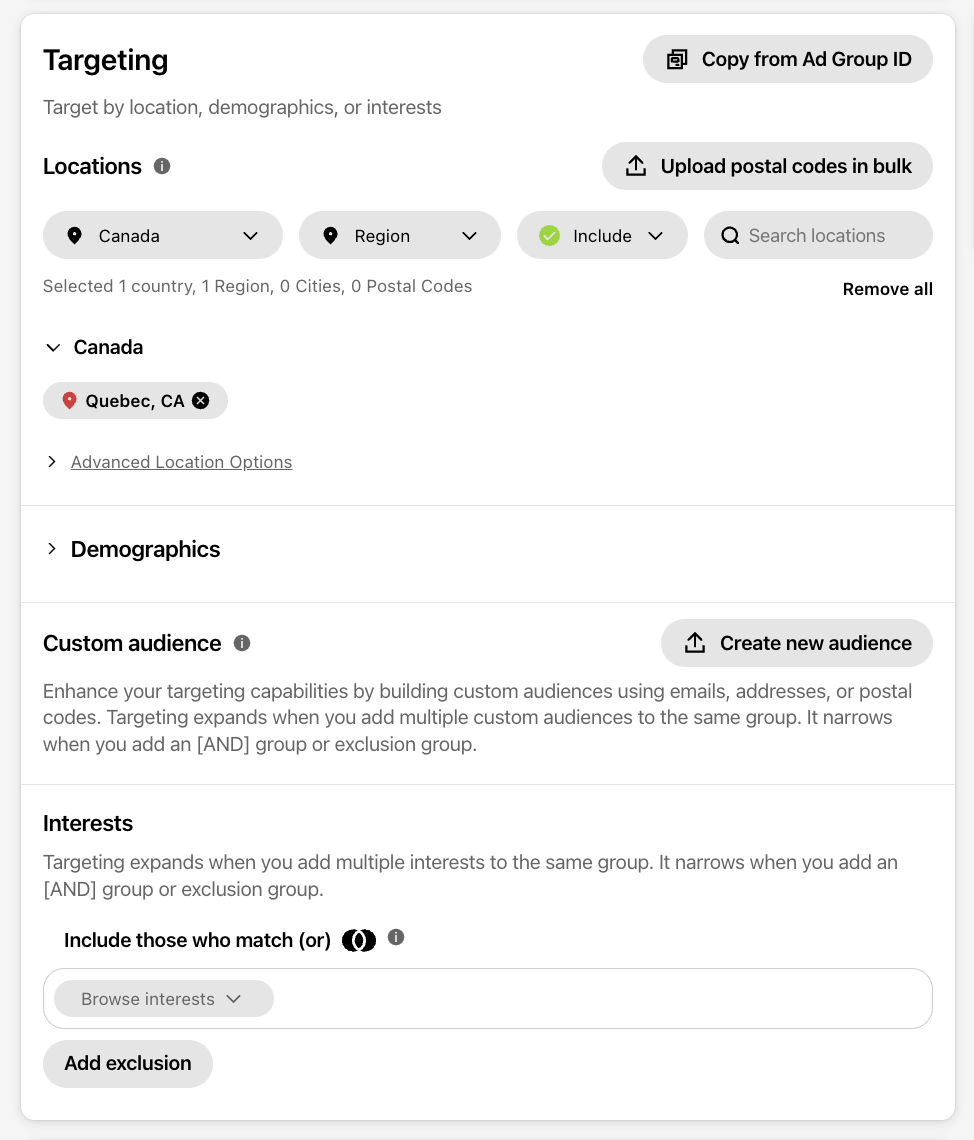This screenshot has height=1140, width=974.
Task: Click the copy icon in Copy from Ad Group ID
Action: (677, 60)
